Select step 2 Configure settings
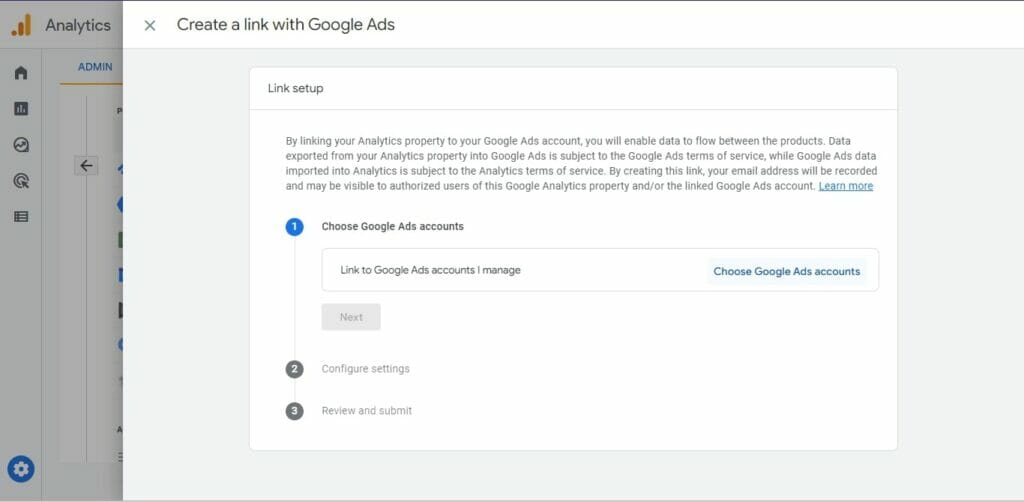The height and width of the screenshot is (502, 1024). pos(366,369)
